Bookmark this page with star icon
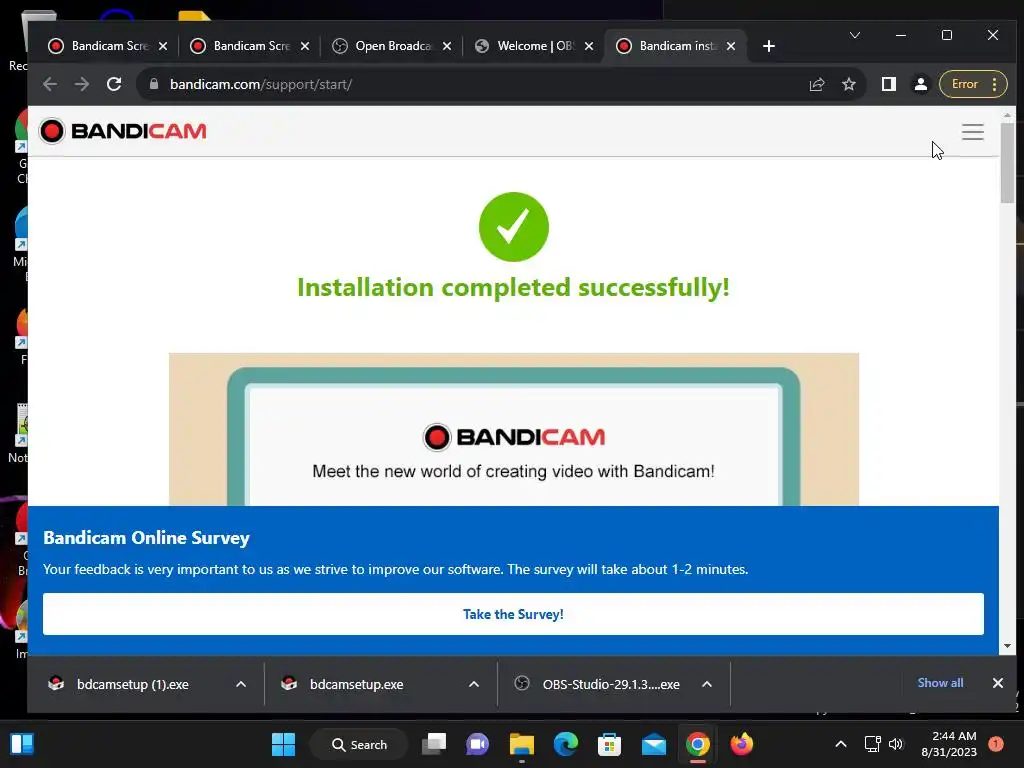The image size is (1024, 768). (848, 84)
